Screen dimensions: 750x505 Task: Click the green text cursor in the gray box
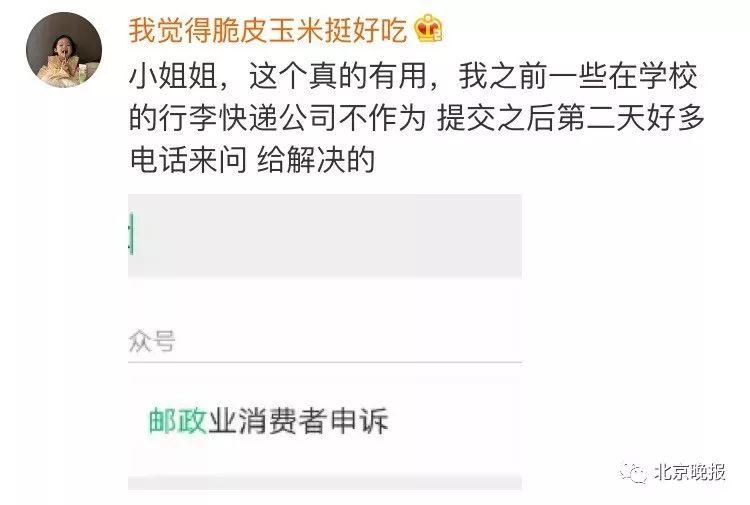[131, 234]
